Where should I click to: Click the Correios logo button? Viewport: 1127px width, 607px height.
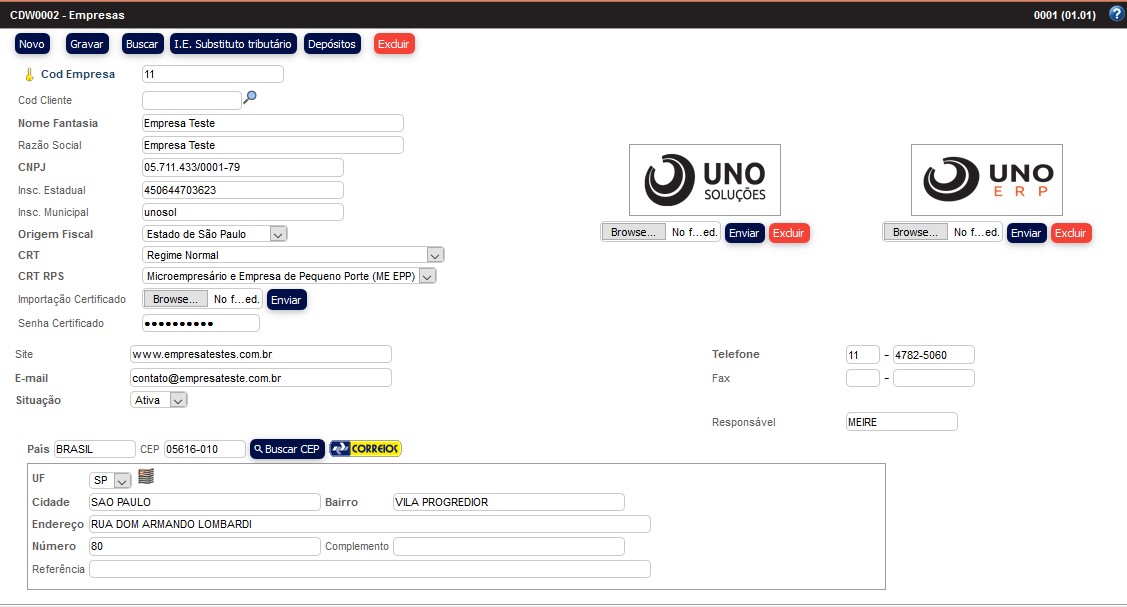pos(365,449)
